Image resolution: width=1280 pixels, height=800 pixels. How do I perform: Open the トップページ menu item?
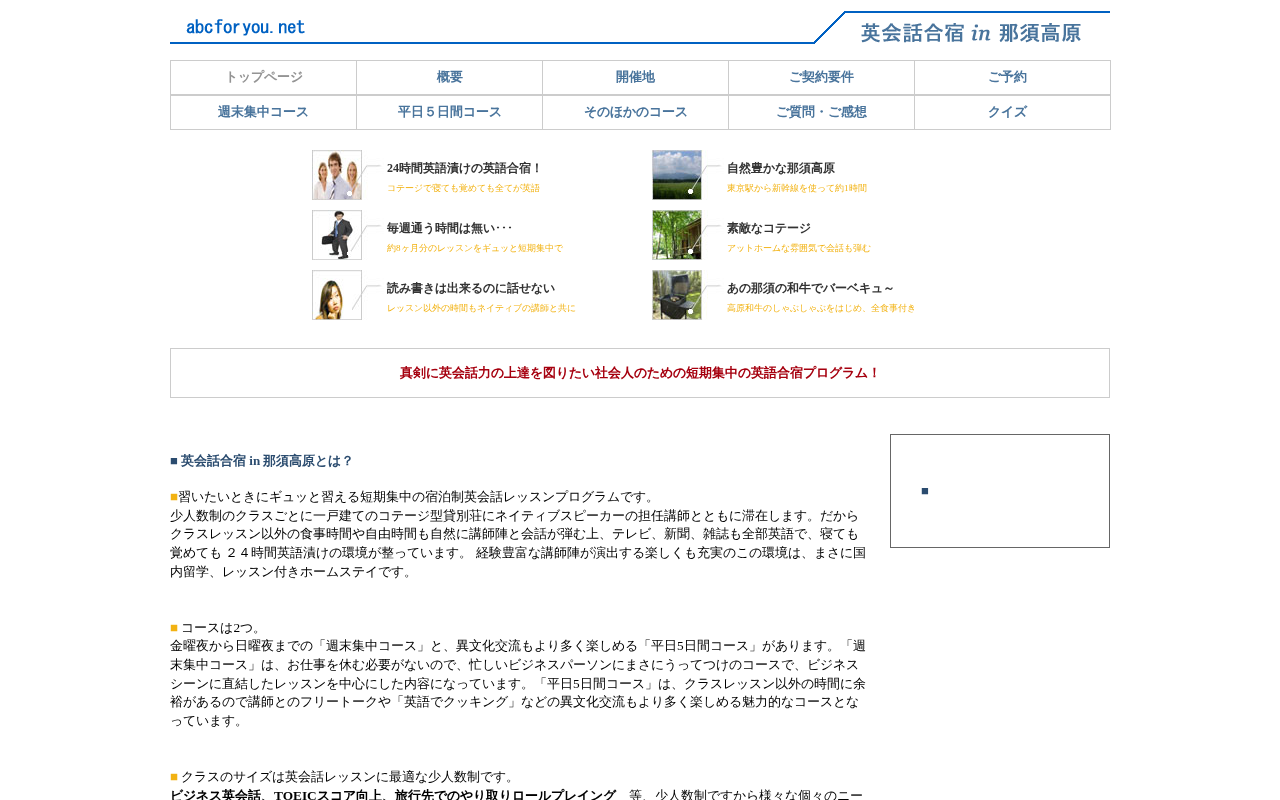click(x=264, y=77)
